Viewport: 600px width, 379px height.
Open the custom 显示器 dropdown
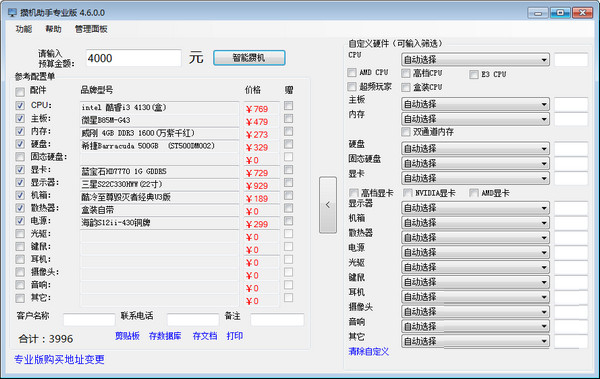[475, 208]
